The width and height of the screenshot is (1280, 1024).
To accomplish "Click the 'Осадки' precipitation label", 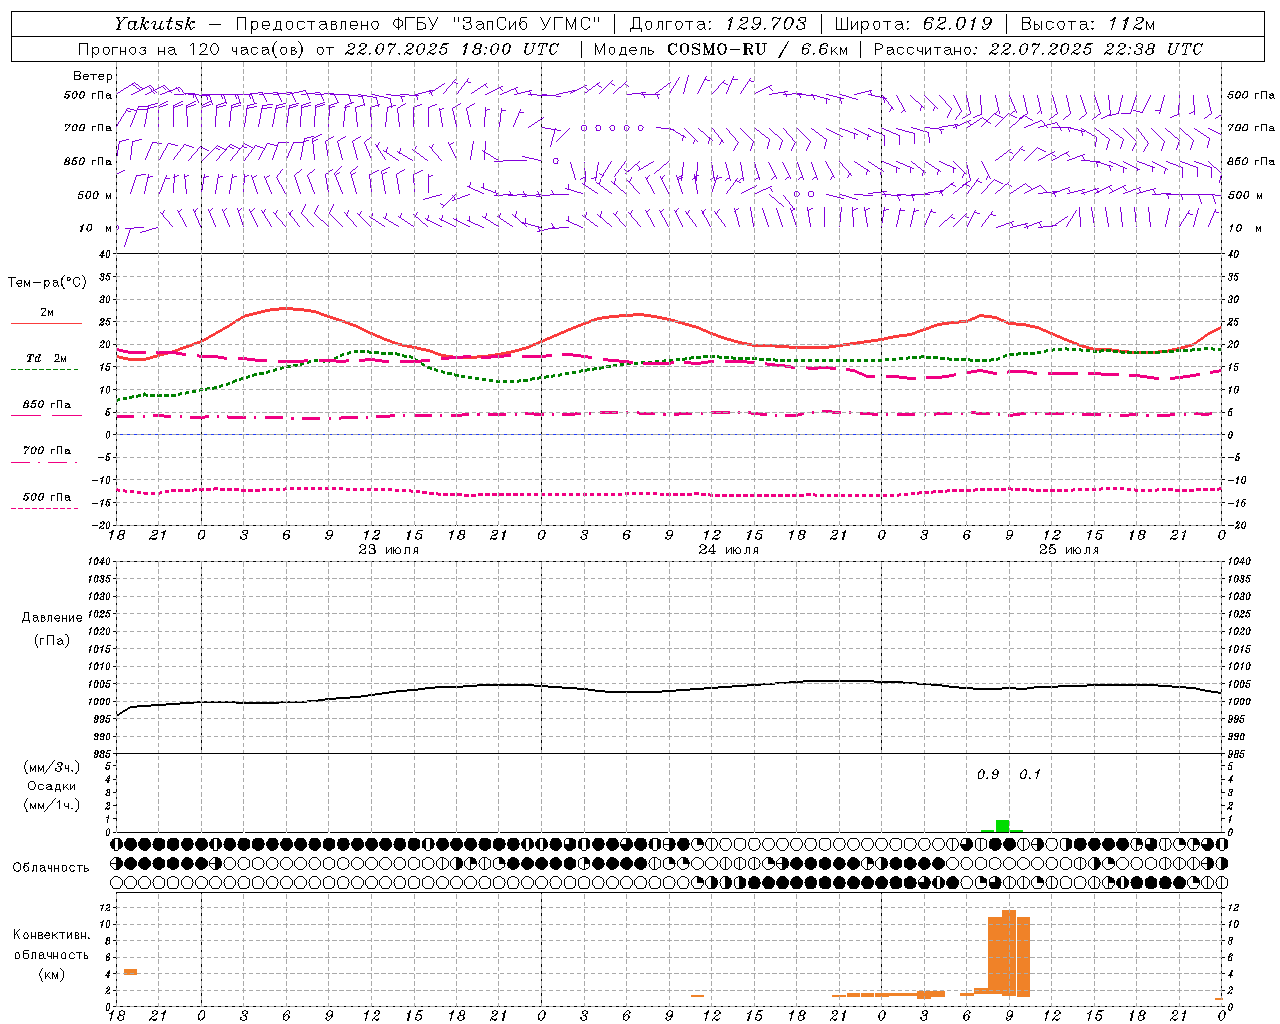I will point(52,786).
